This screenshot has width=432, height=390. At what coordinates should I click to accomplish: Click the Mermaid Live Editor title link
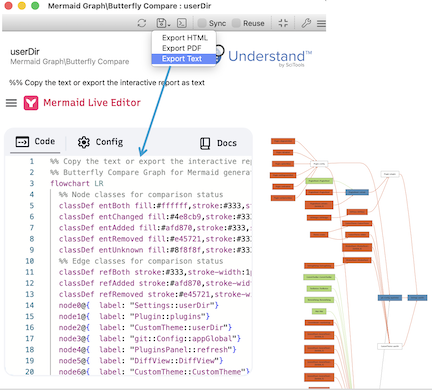92,103
